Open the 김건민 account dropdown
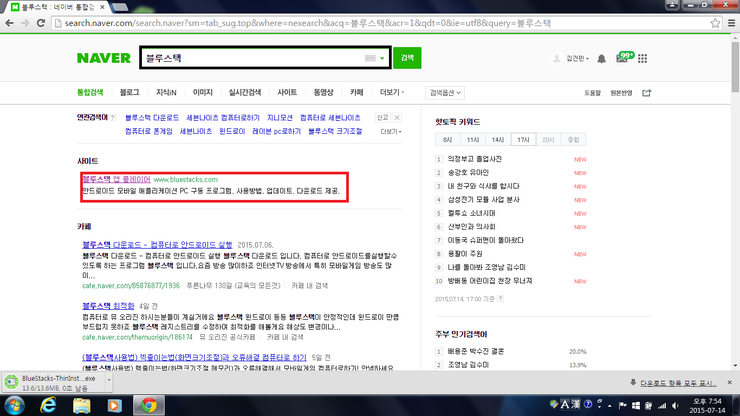This screenshot has width=740, height=416. (577, 59)
